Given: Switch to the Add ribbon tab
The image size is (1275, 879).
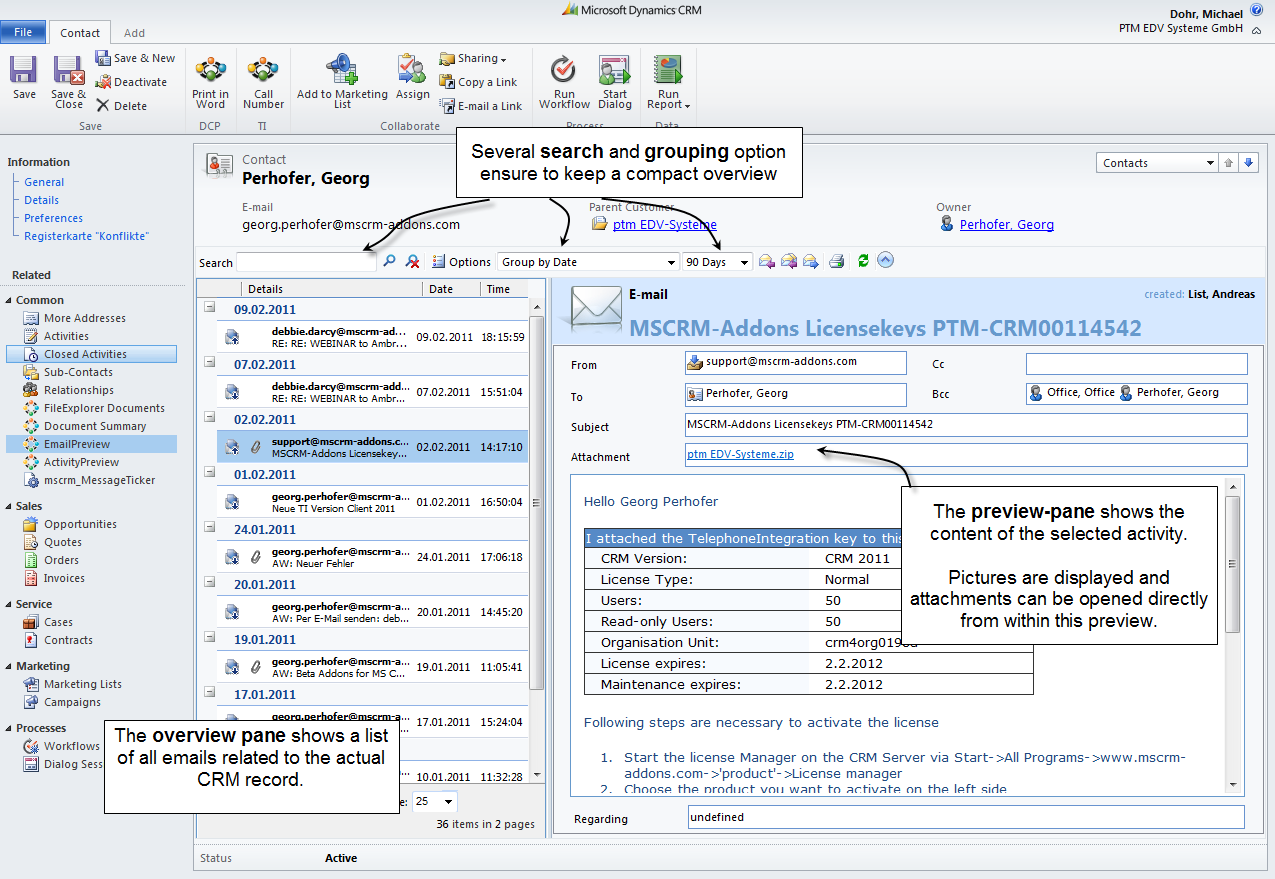Looking at the screenshot, I should tap(133, 32).
